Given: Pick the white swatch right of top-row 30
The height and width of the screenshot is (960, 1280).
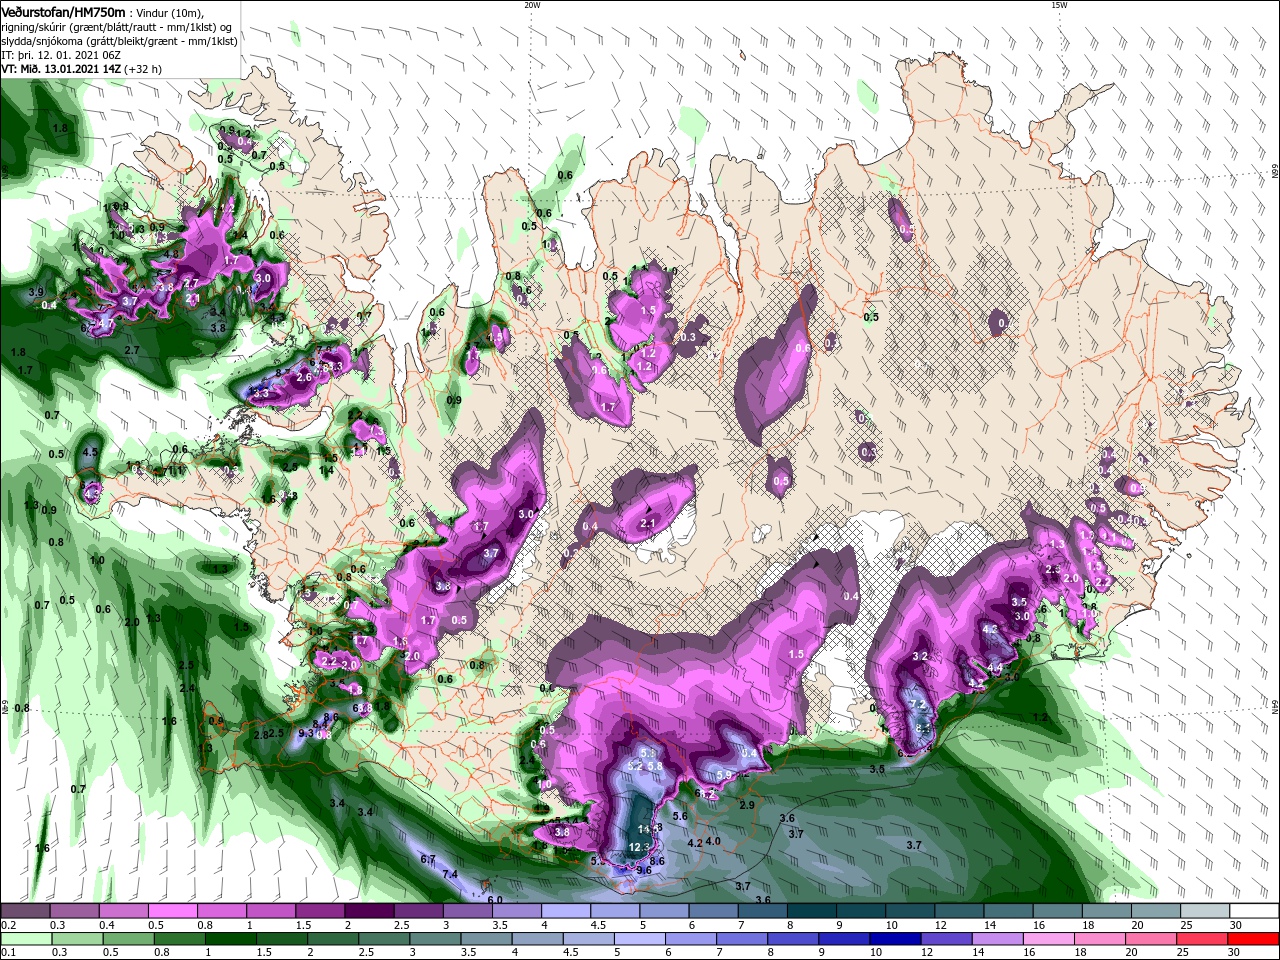Looking at the screenshot, I should 1254,911.
